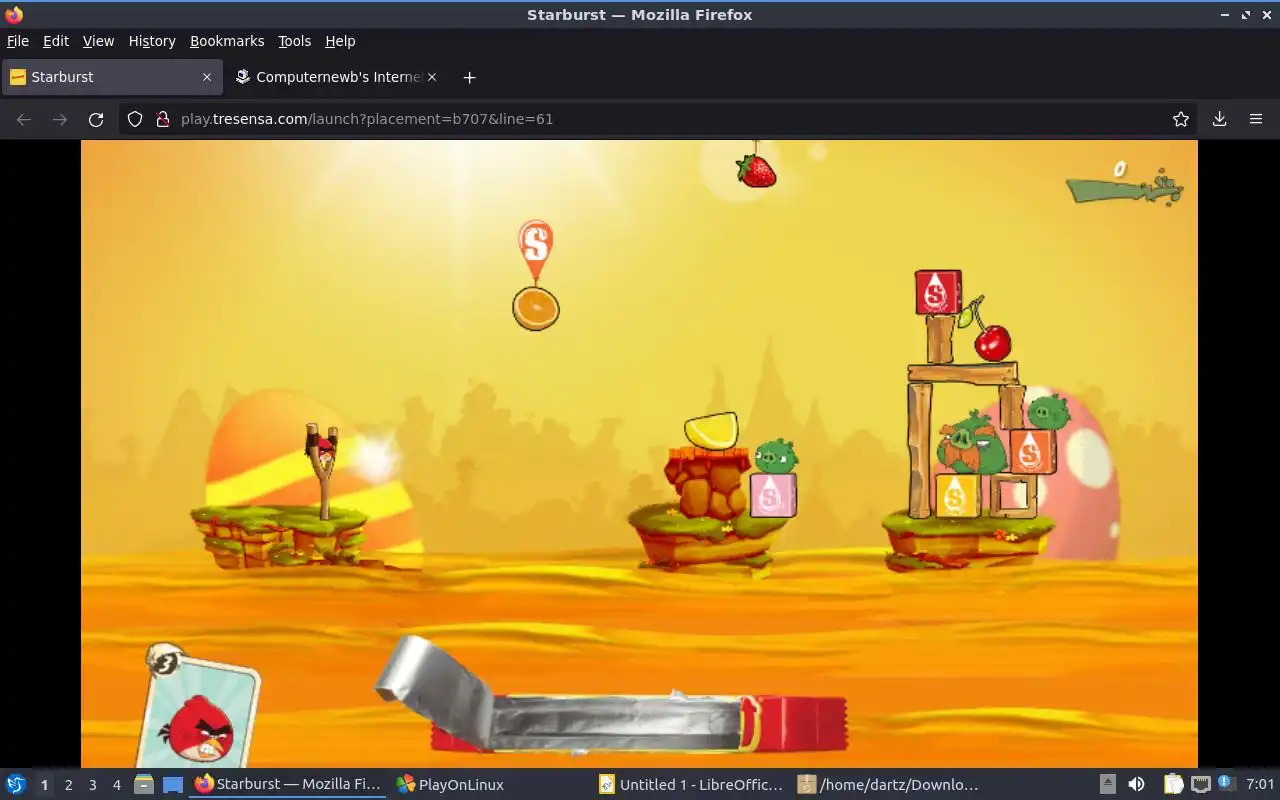
Task: Open the Help menu
Action: [340, 41]
